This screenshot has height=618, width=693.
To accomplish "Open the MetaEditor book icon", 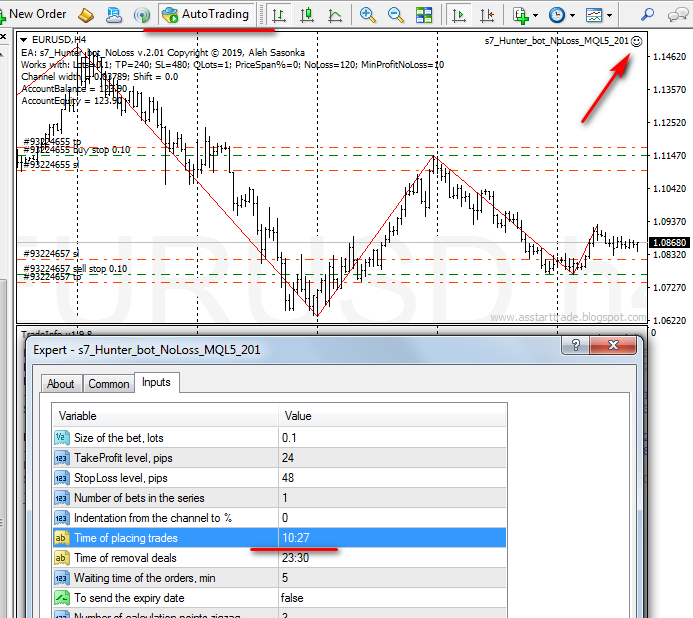I will tap(86, 15).
